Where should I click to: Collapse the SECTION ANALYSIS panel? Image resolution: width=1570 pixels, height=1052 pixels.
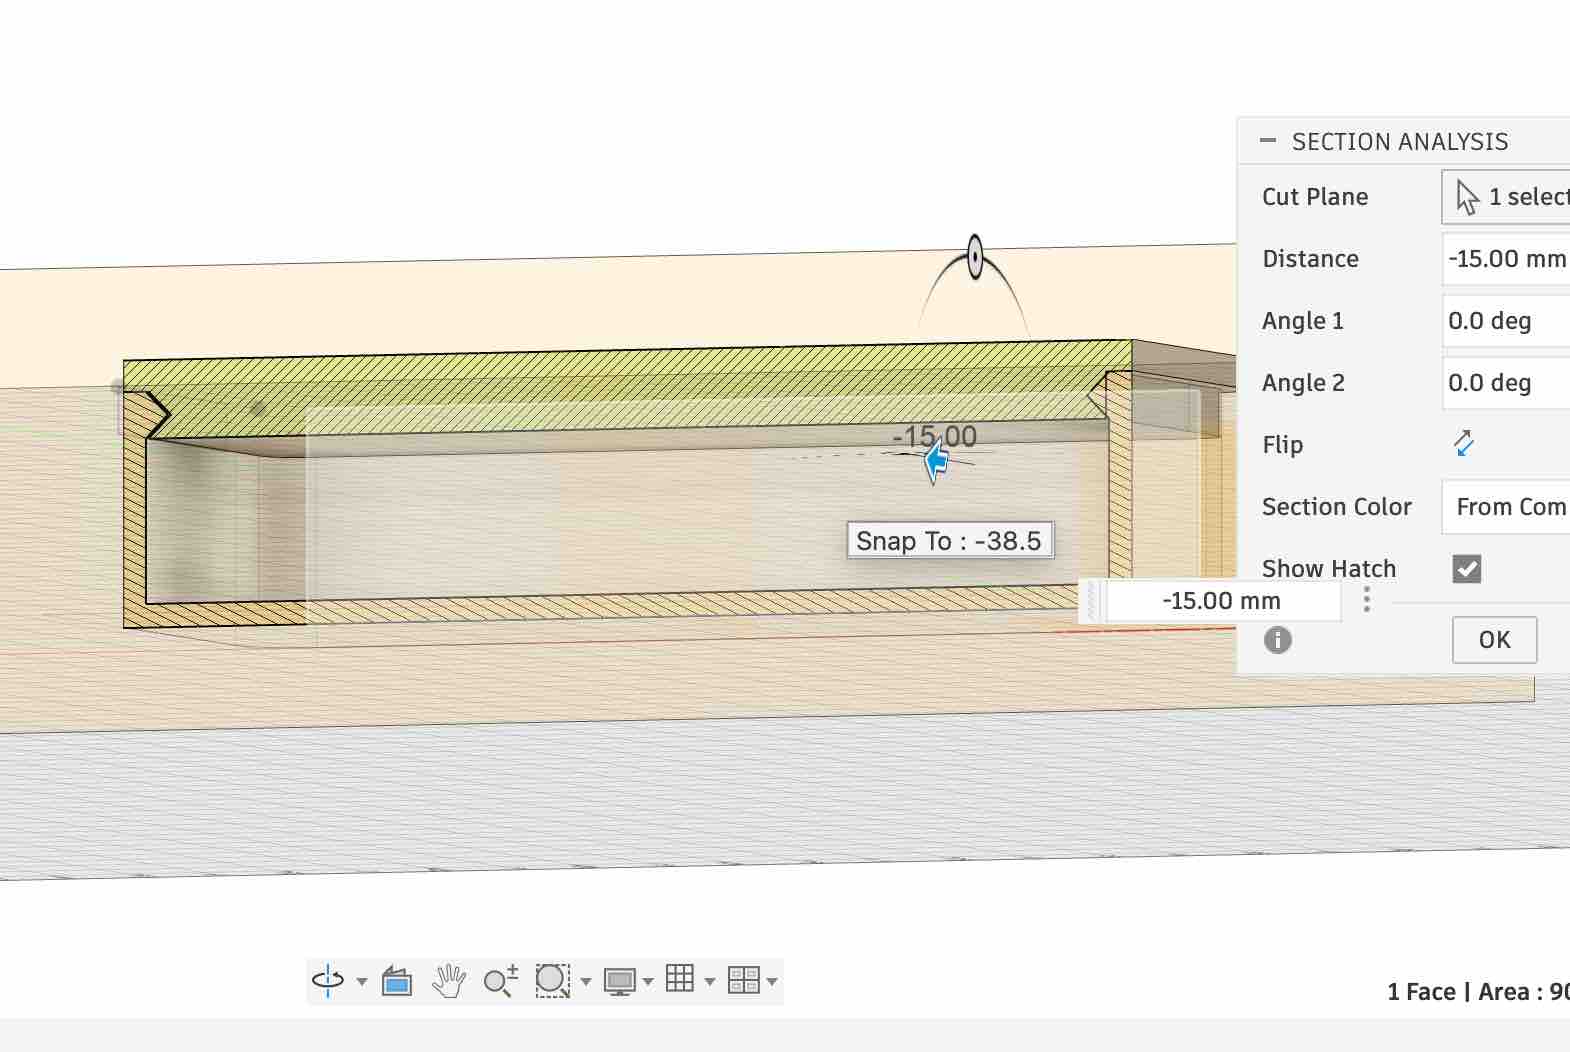[x=1268, y=141]
